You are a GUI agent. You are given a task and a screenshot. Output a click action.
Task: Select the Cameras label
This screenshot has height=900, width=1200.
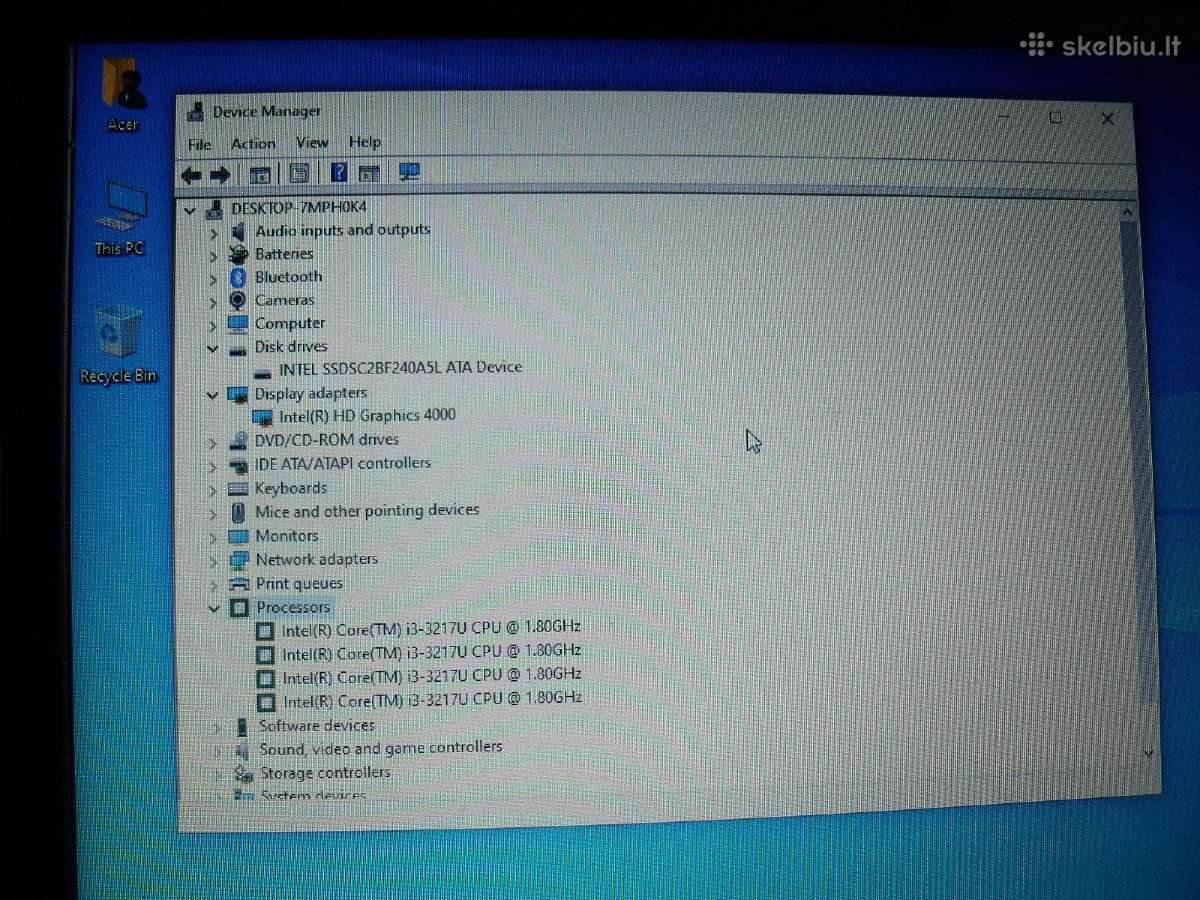tap(284, 300)
